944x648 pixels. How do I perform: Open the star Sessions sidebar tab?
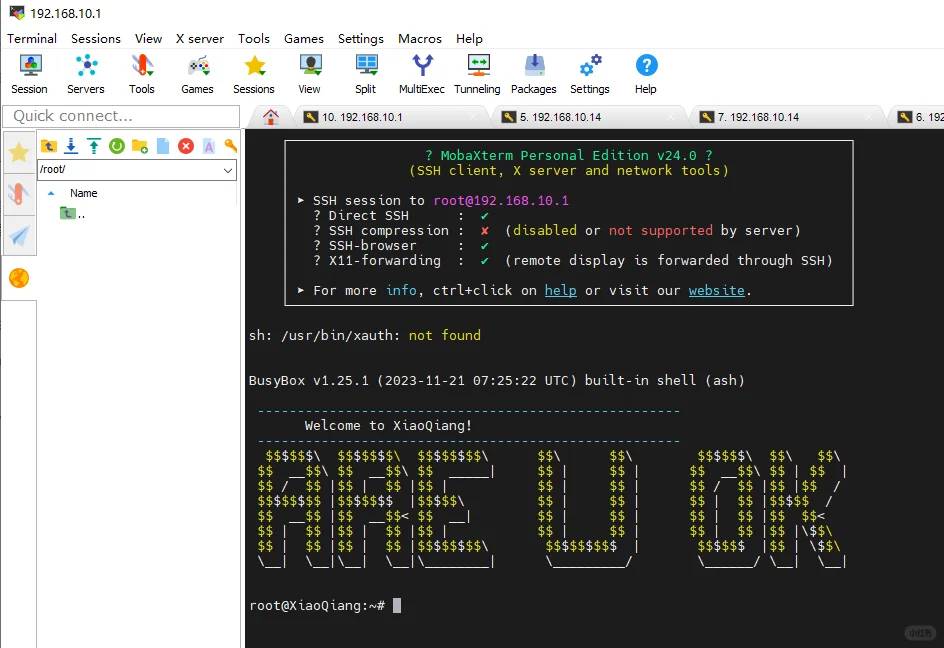[19, 152]
